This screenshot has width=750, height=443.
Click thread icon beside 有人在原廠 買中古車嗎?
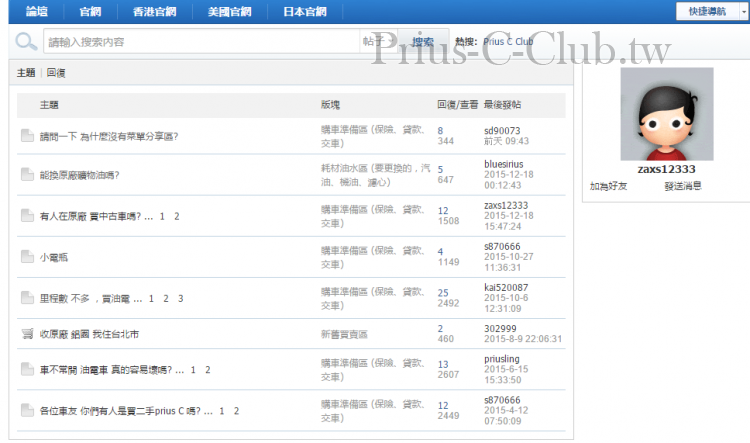click(x=27, y=216)
